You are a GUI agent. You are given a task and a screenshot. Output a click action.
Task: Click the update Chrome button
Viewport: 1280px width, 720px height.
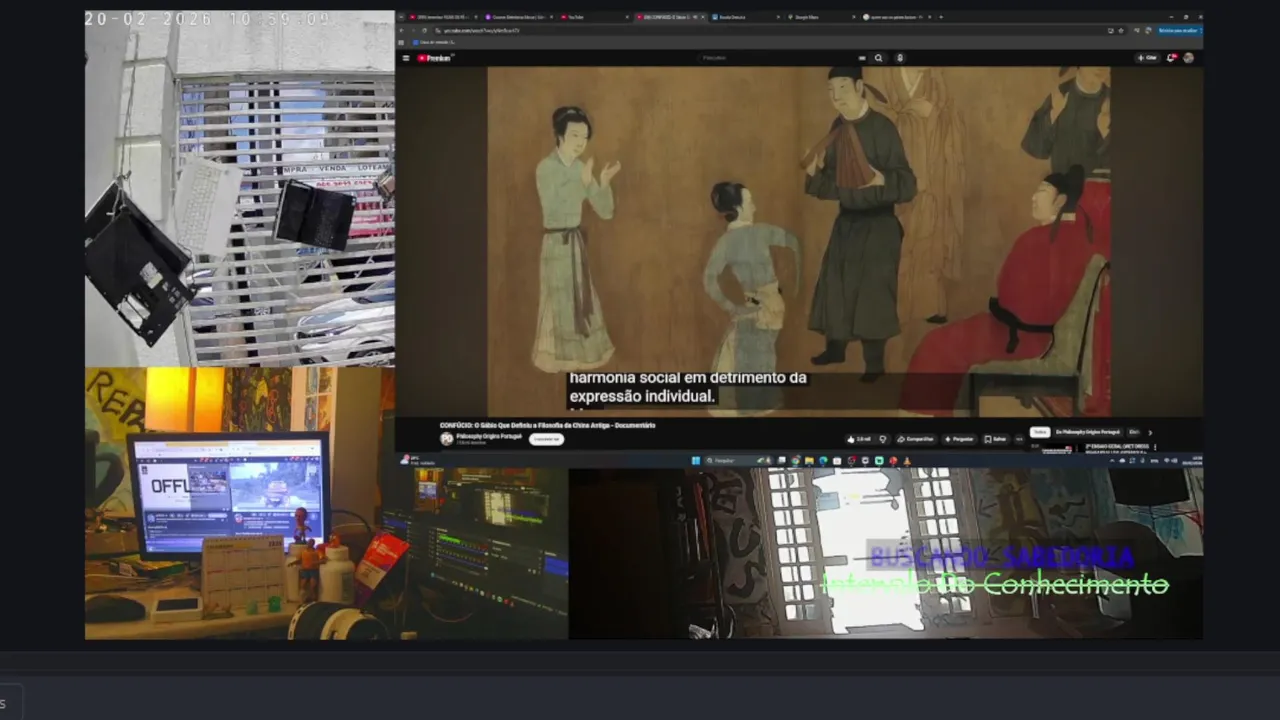[1180, 30]
